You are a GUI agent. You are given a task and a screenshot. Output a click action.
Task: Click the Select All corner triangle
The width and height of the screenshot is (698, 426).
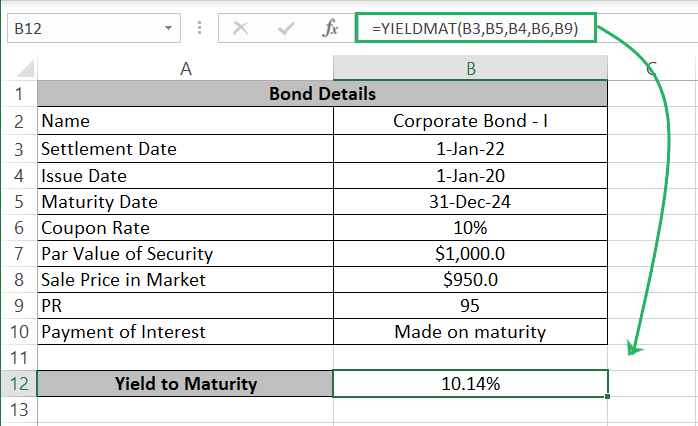tap(18, 68)
